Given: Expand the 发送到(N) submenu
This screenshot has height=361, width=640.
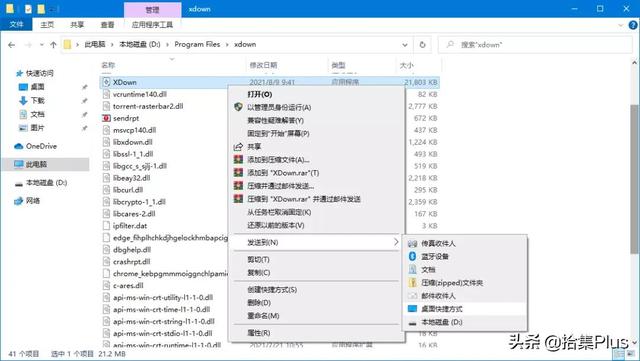Looking at the screenshot, I should click(x=316, y=243).
